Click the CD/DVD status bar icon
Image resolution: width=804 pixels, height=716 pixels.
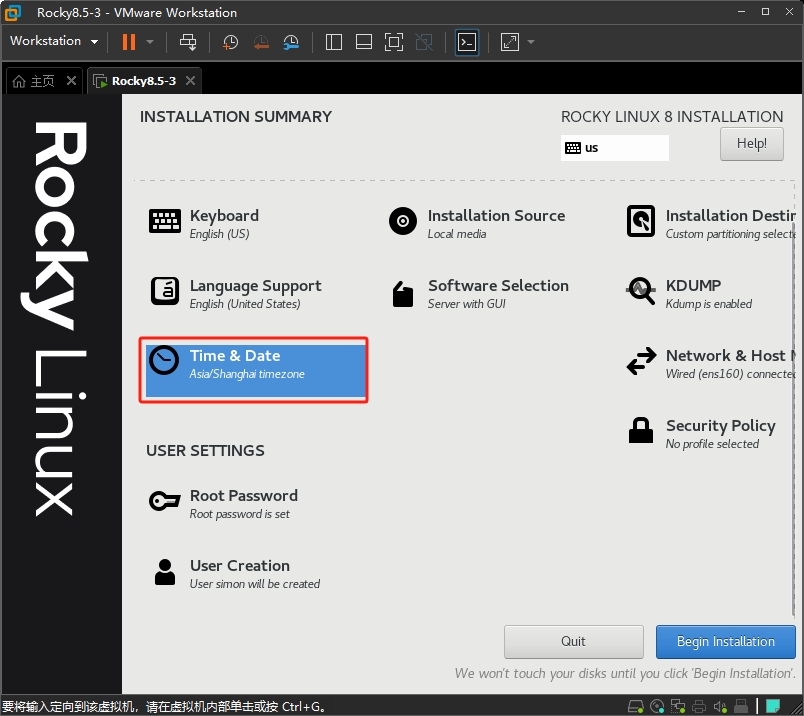click(x=657, y=707)
